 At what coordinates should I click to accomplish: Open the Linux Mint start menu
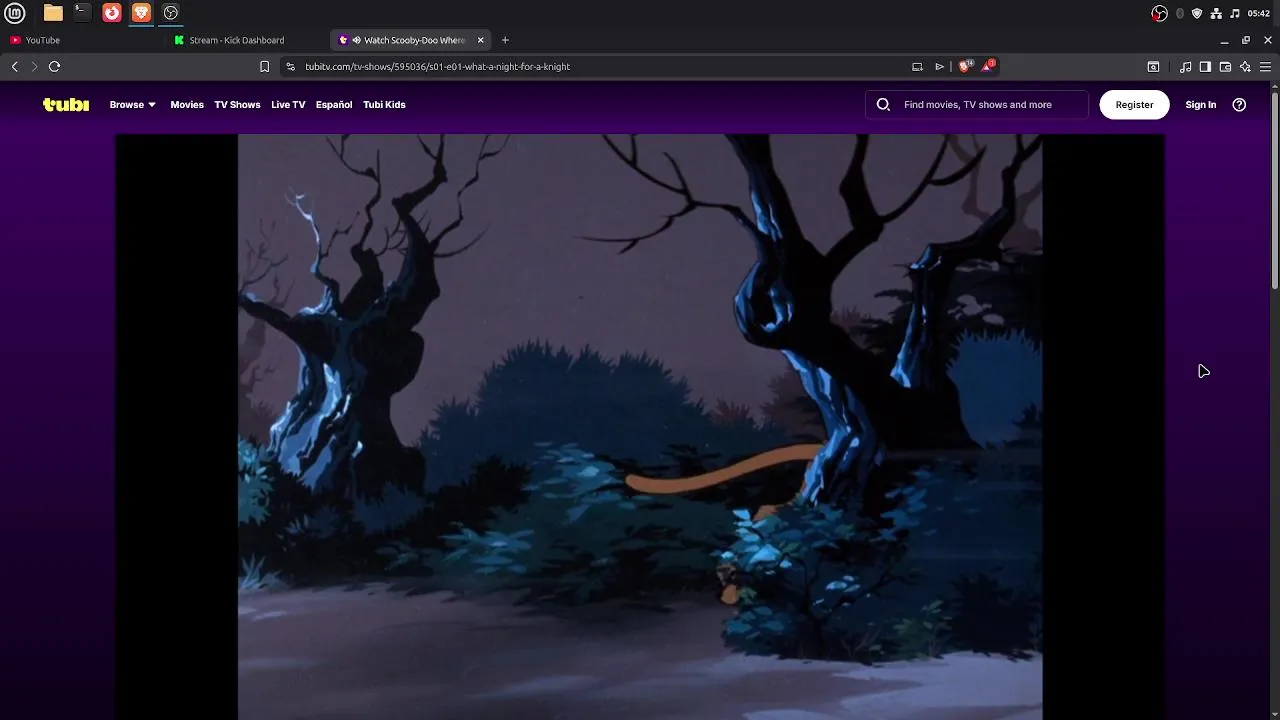(14, 13)
